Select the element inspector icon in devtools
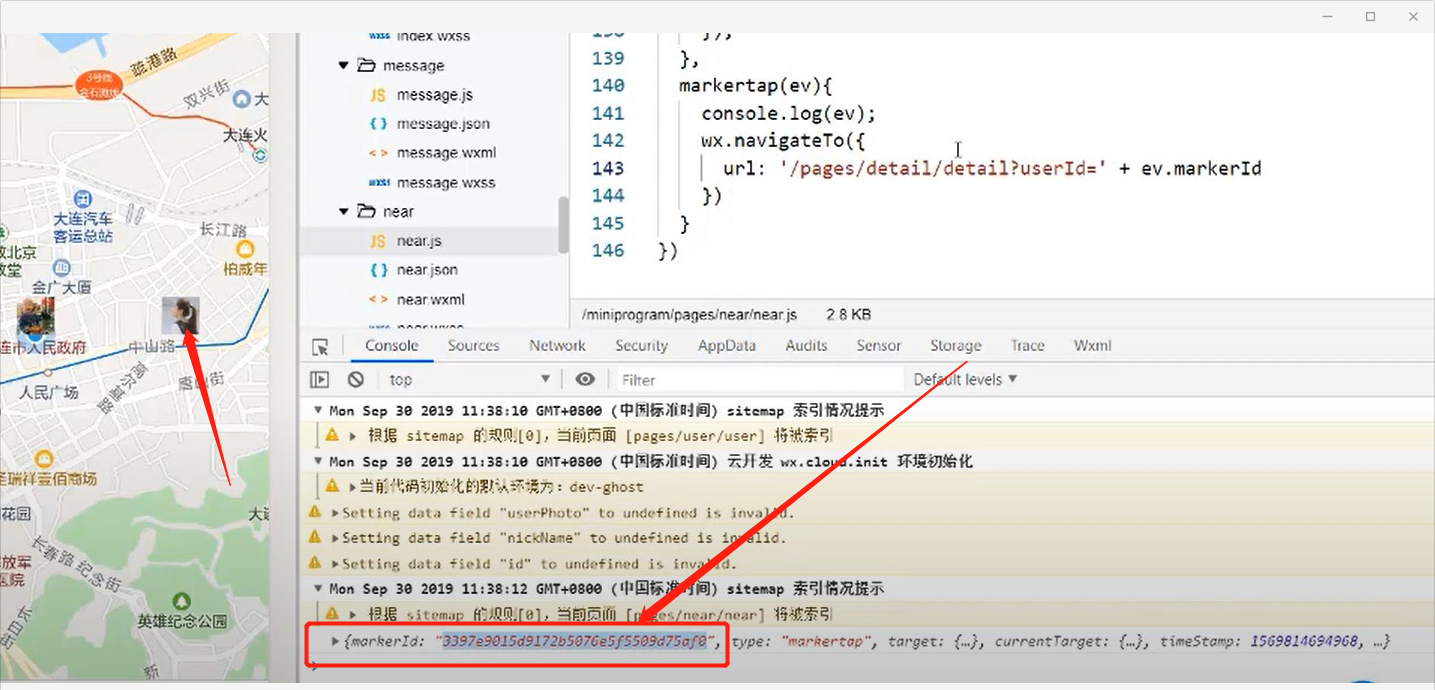This screenshot has height=690, width=1435. (320, 347)
